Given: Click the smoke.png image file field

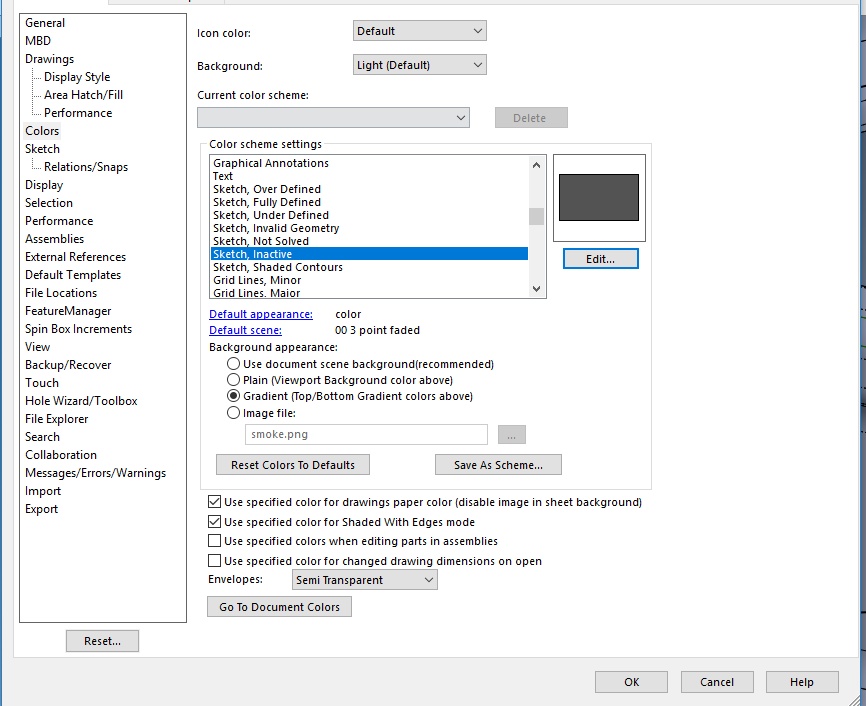Looking at the screenshot, I should coord(366,434).
